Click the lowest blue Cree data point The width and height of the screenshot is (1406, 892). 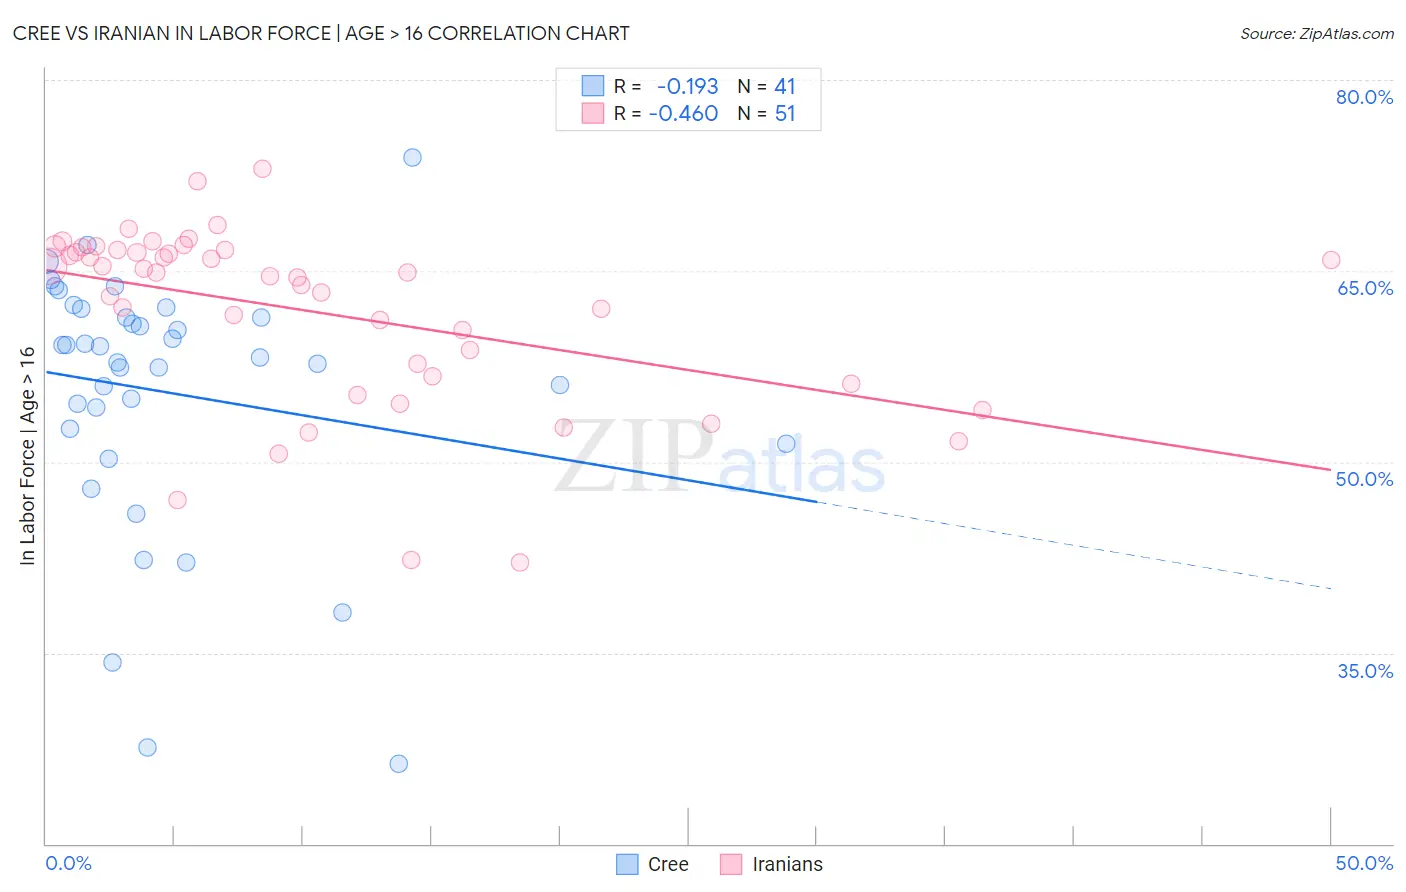point(399,763)
